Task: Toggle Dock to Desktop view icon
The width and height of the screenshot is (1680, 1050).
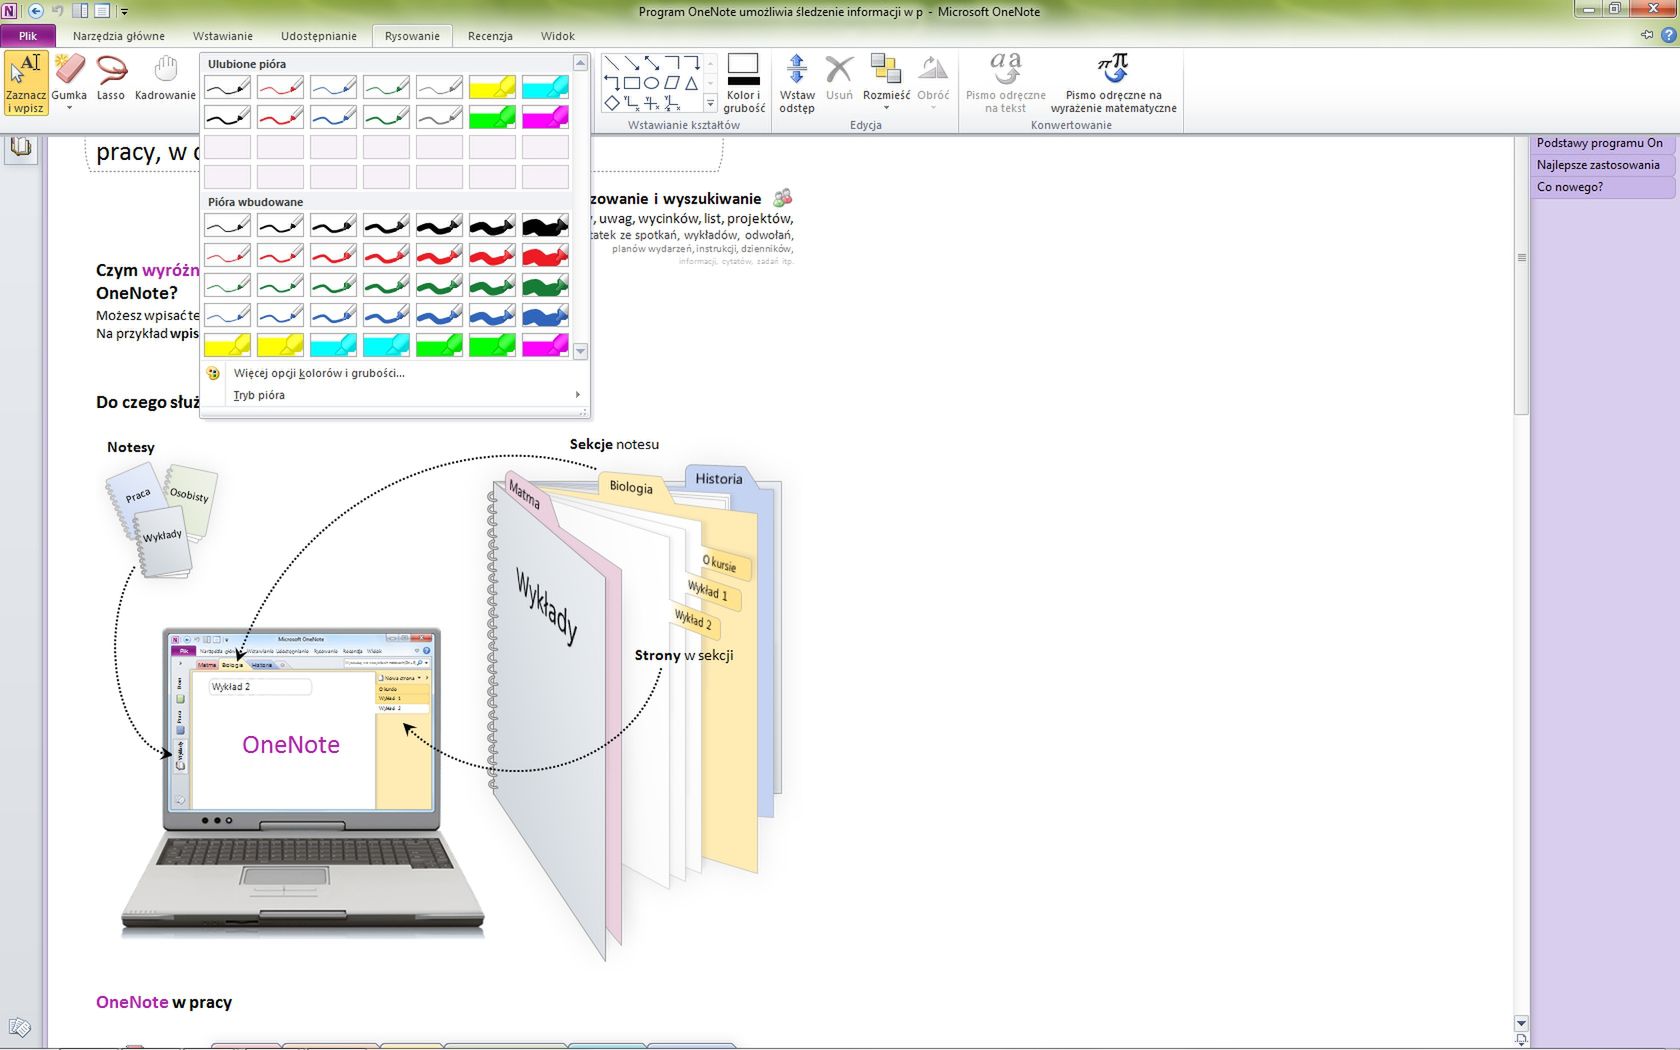Action: tap(80, 11)
